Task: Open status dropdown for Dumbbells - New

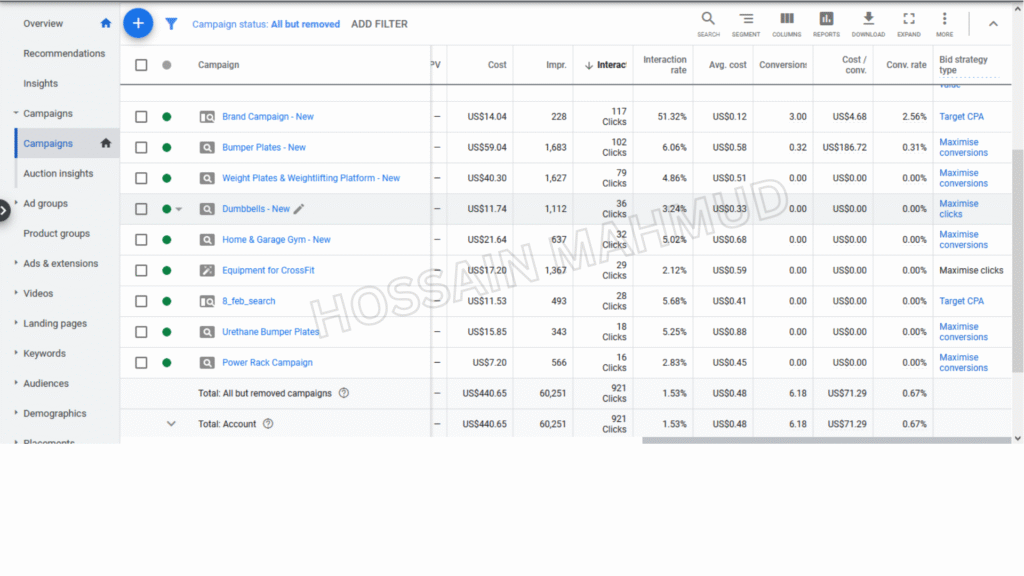Action: 179,210
